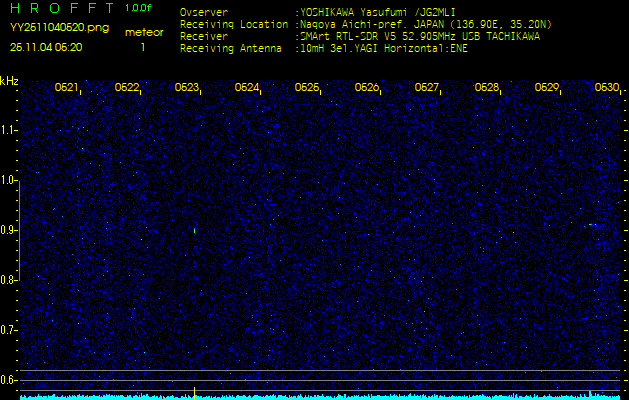The width and height of the screenshot is (629, 400).
Task: Click the kHz axis unit label
Action: [9, 81]
